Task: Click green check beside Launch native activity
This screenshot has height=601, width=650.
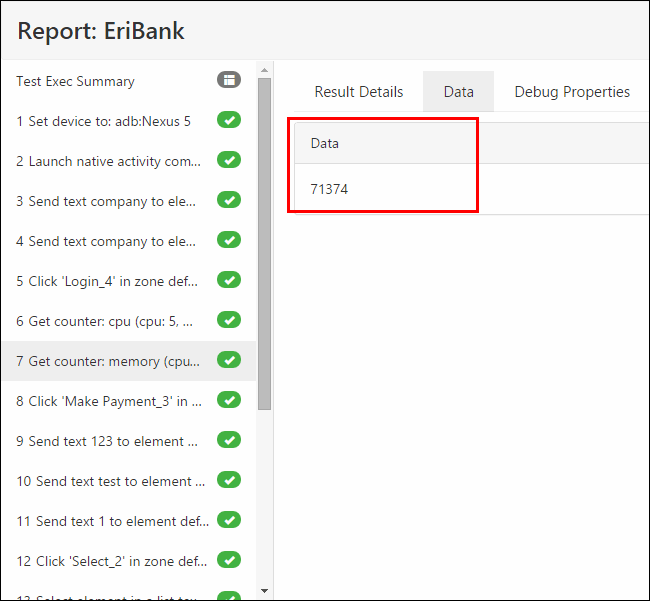Action: (x=229, y=160)
